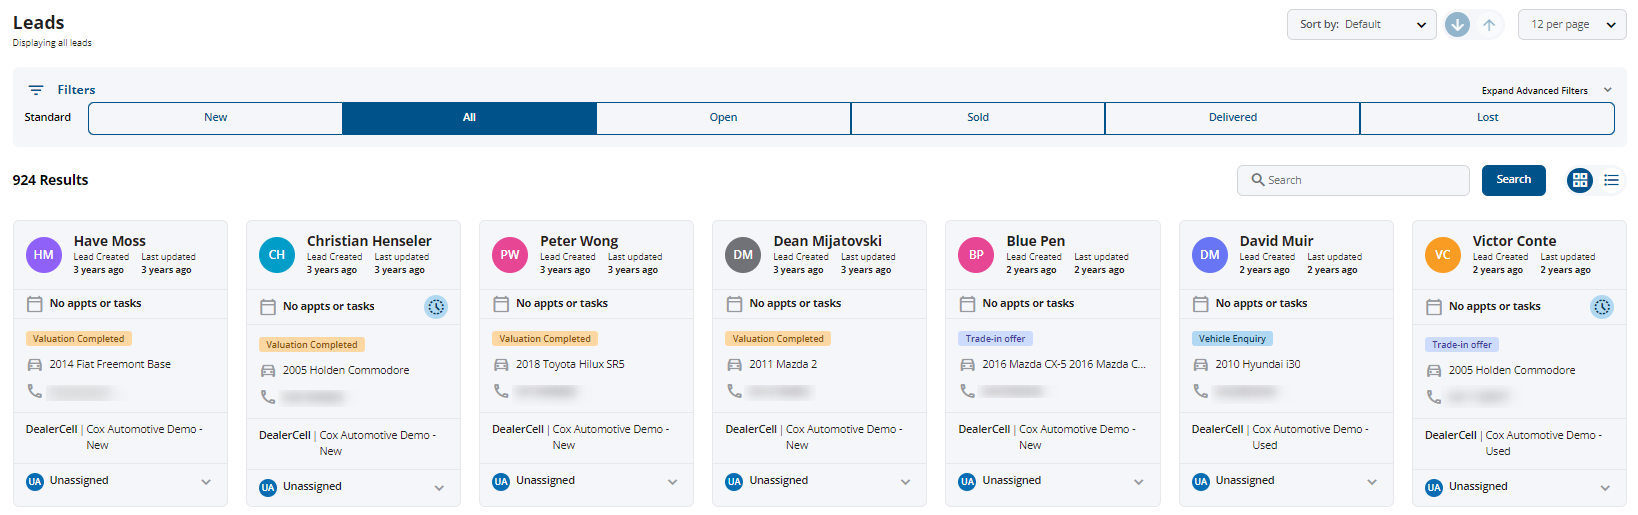Viewport: 1638px width, 515px height.
Task: Expand assignee dropdown on Christian Henseler card
Action: point(439,488)
